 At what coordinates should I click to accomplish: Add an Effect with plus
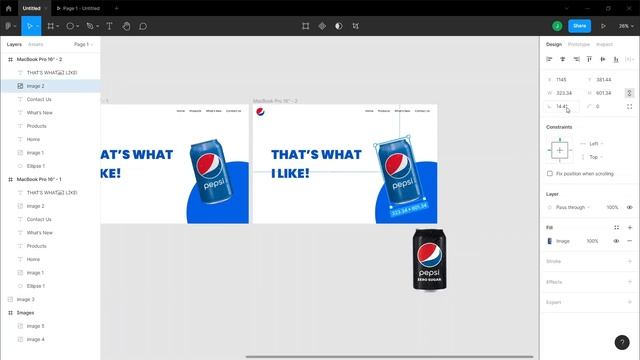coord(630,282)
